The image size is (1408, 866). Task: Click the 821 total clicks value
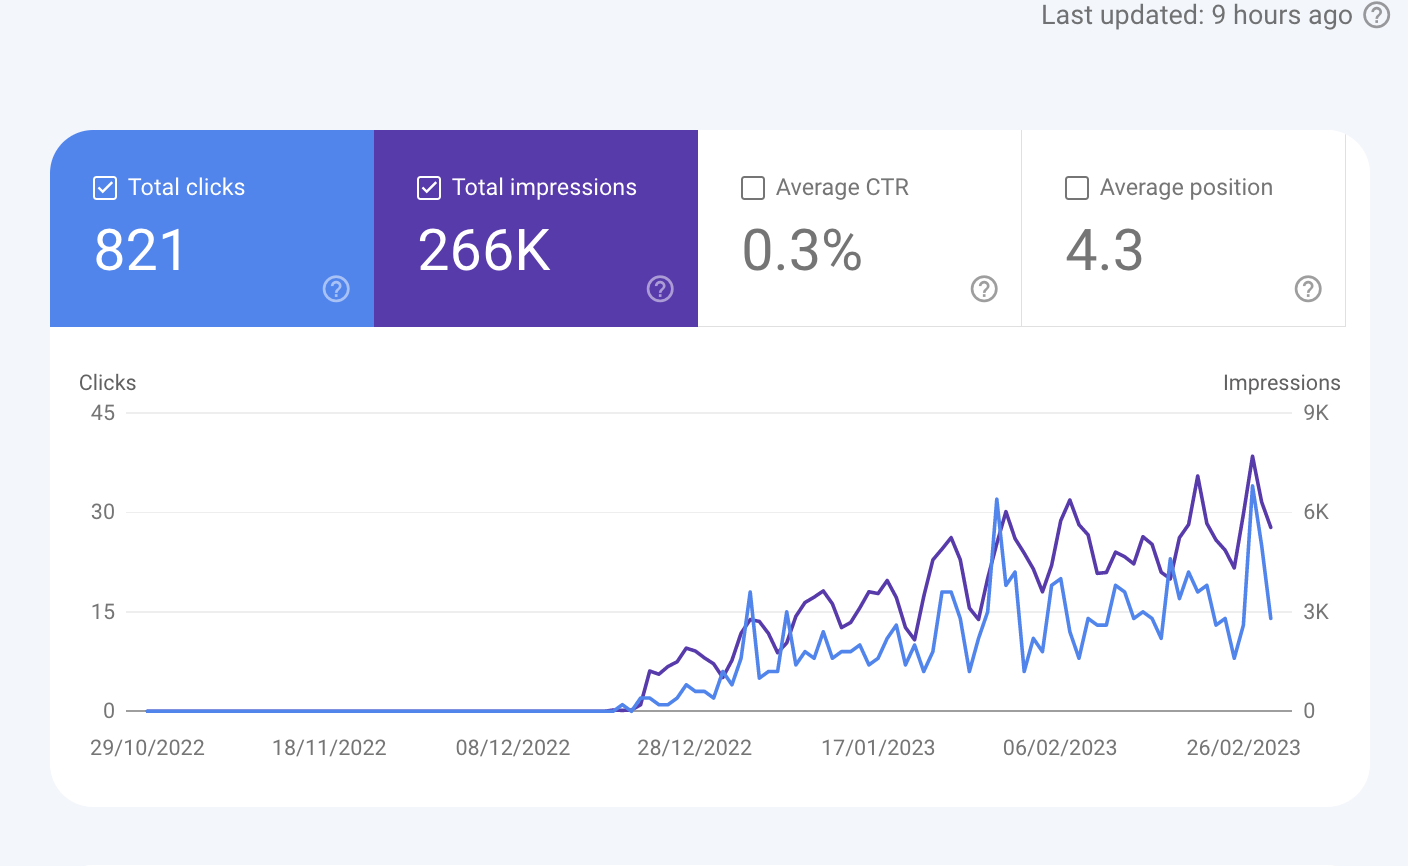pos(140,250)
